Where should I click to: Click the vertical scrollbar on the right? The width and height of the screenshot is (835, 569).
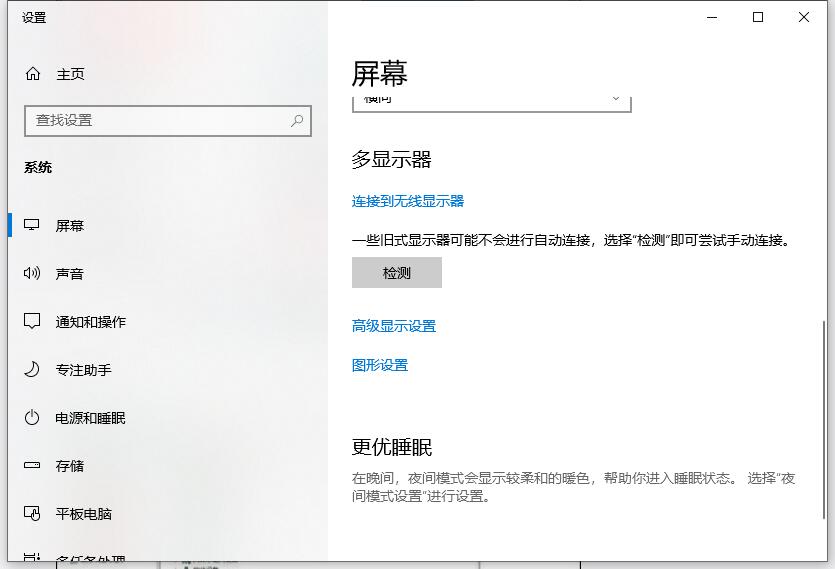tap(824, 418)
